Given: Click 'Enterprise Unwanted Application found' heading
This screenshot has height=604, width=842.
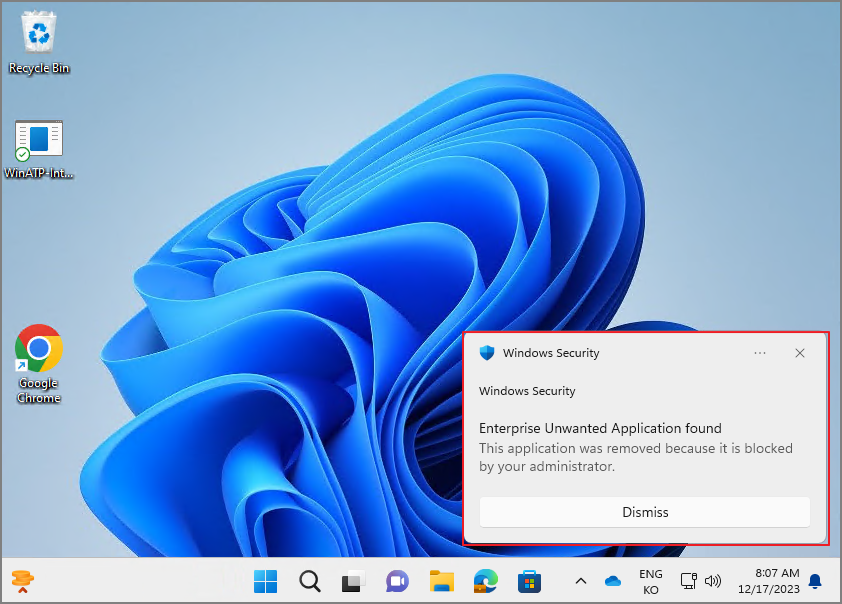Looking at the screenshot, I should point(600,428).
